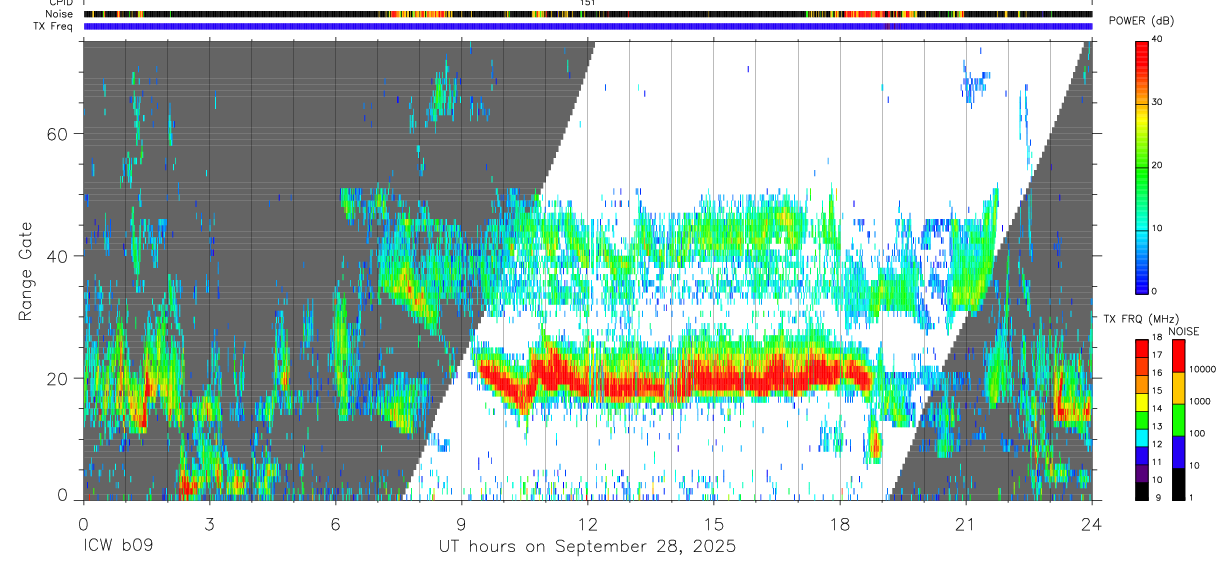The image size is (1228, 567).
Task: Click the '0' hour axis label
Action: coord(83,524)
